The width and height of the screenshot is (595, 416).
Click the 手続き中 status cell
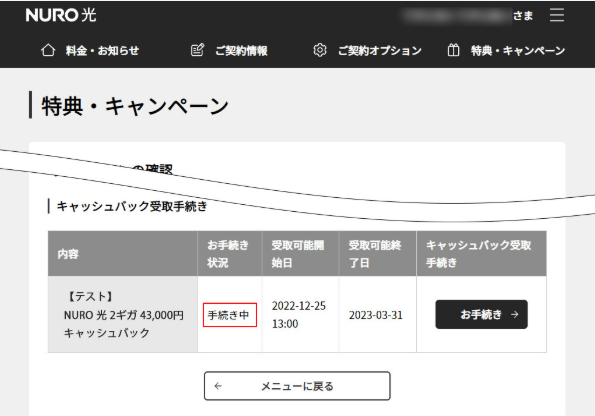230,315
